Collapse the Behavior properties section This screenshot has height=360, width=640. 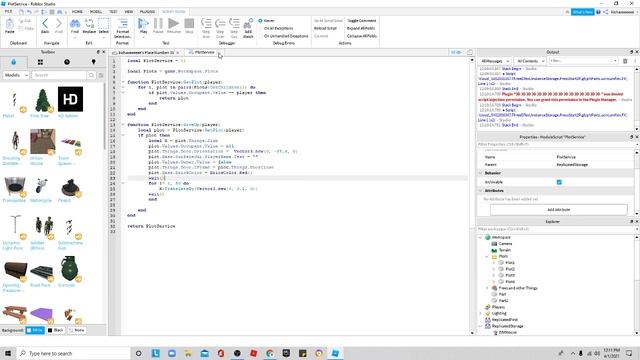tap(480, 173)
